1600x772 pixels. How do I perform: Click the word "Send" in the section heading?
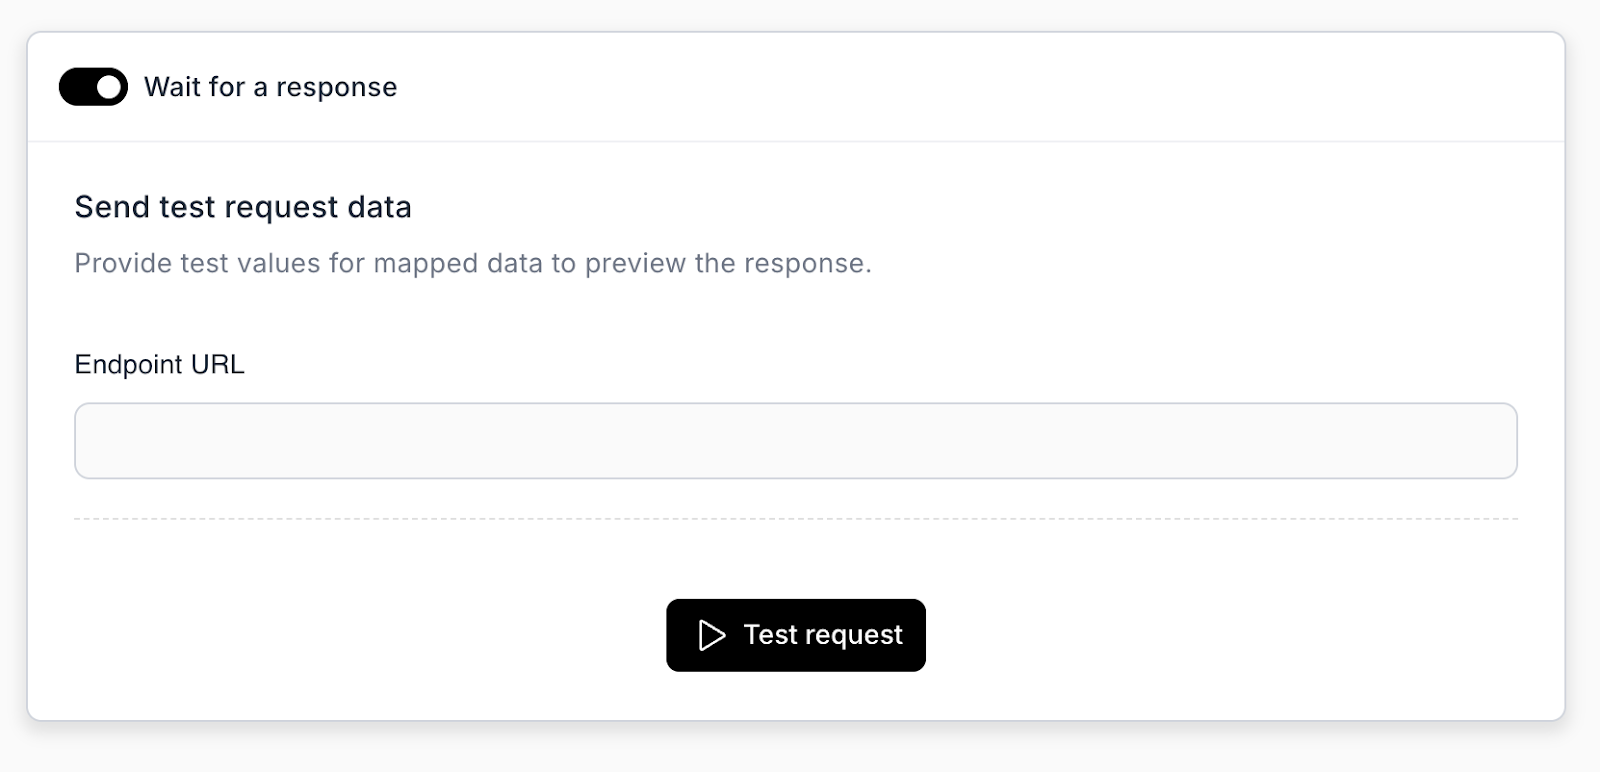(112, 207)
